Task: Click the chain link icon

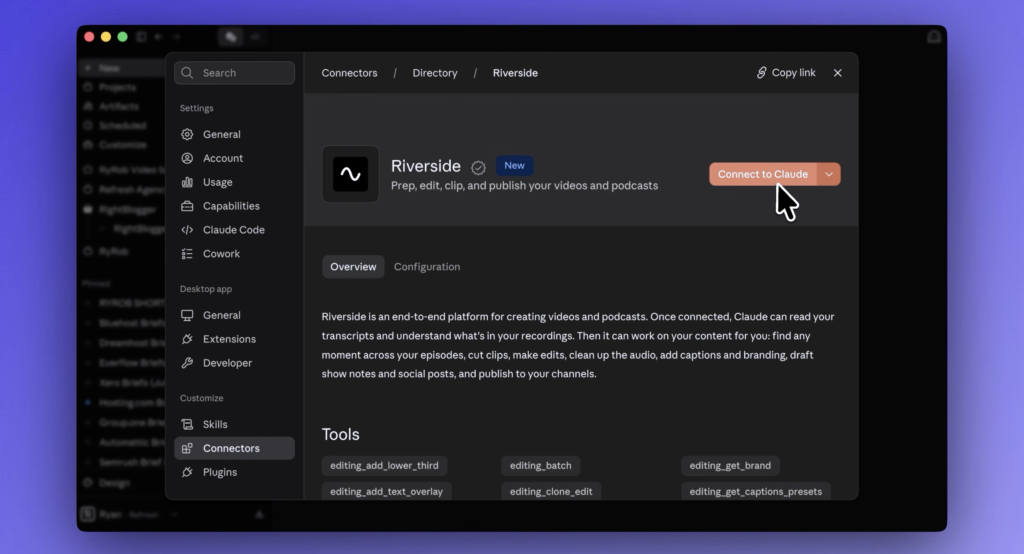Action: coord(761,73)
